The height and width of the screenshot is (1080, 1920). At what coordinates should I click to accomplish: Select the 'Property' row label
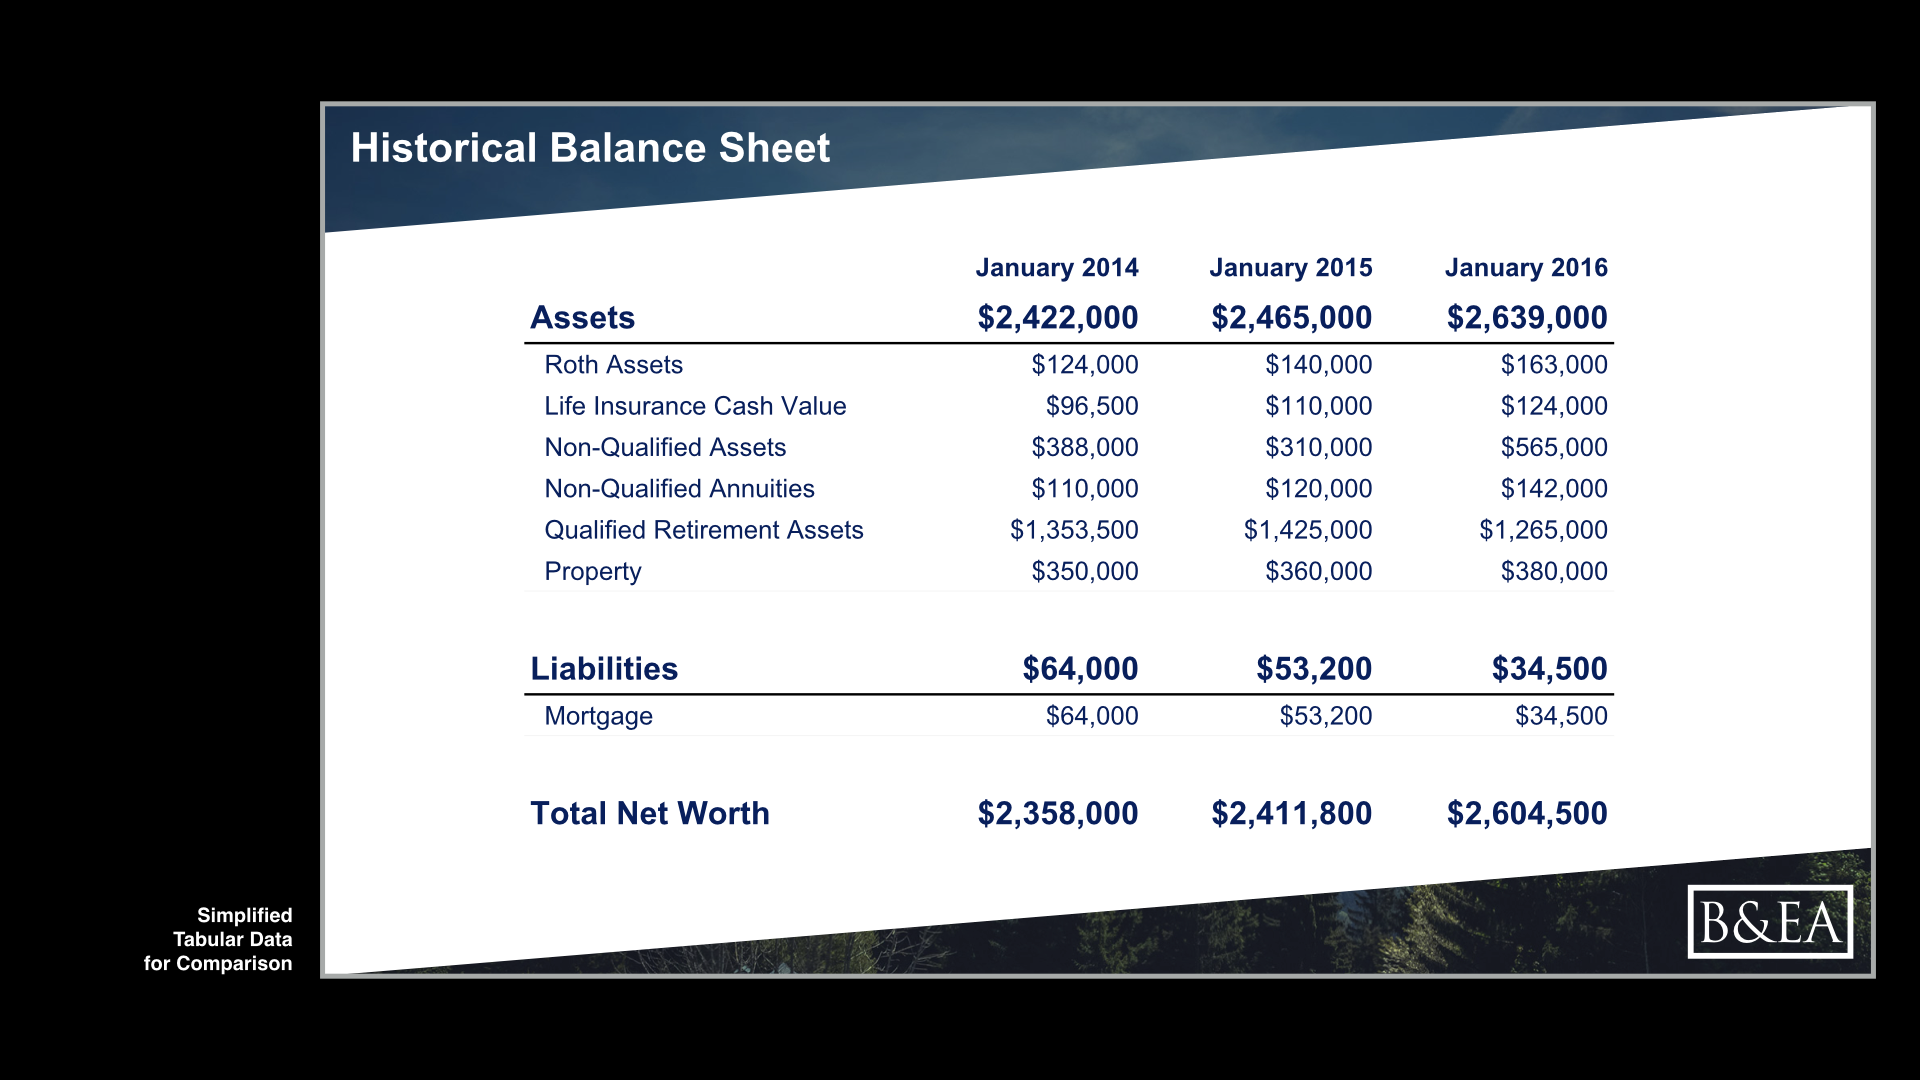point(593,572)
